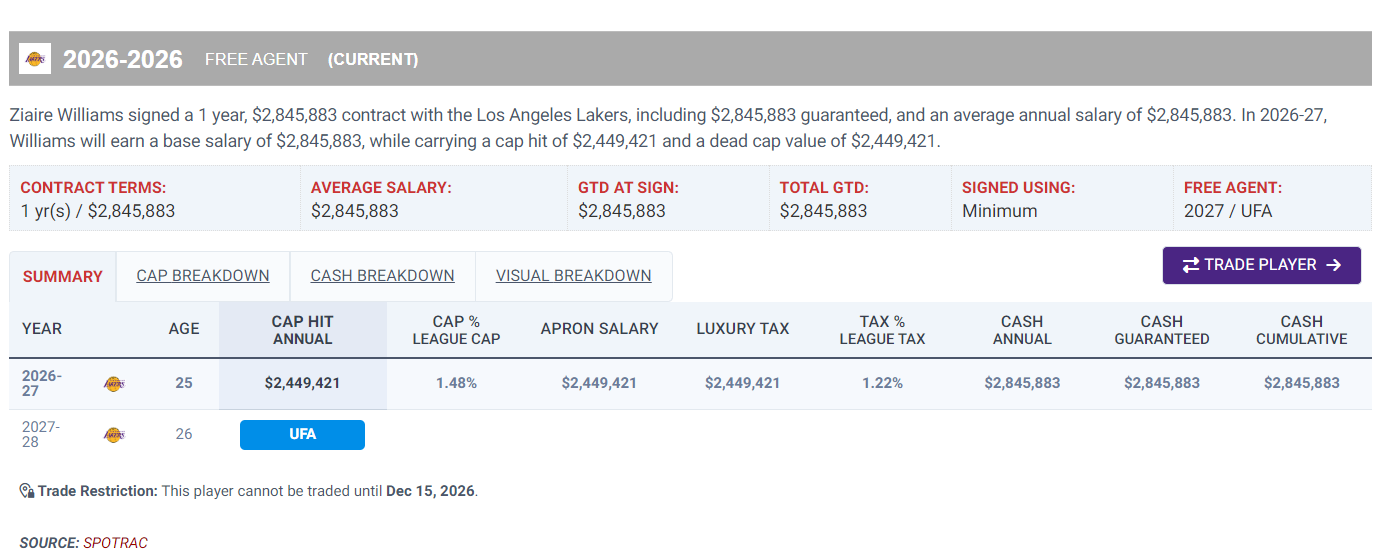Select the $2,449,421 cap hit cell
Viewport: 1381px width, 555px height.
303,383
